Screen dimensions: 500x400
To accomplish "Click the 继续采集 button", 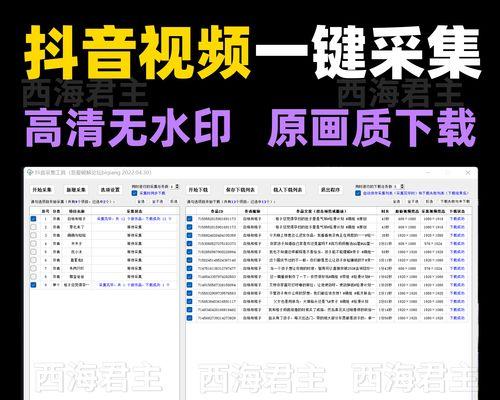I will tap(76, 190).
